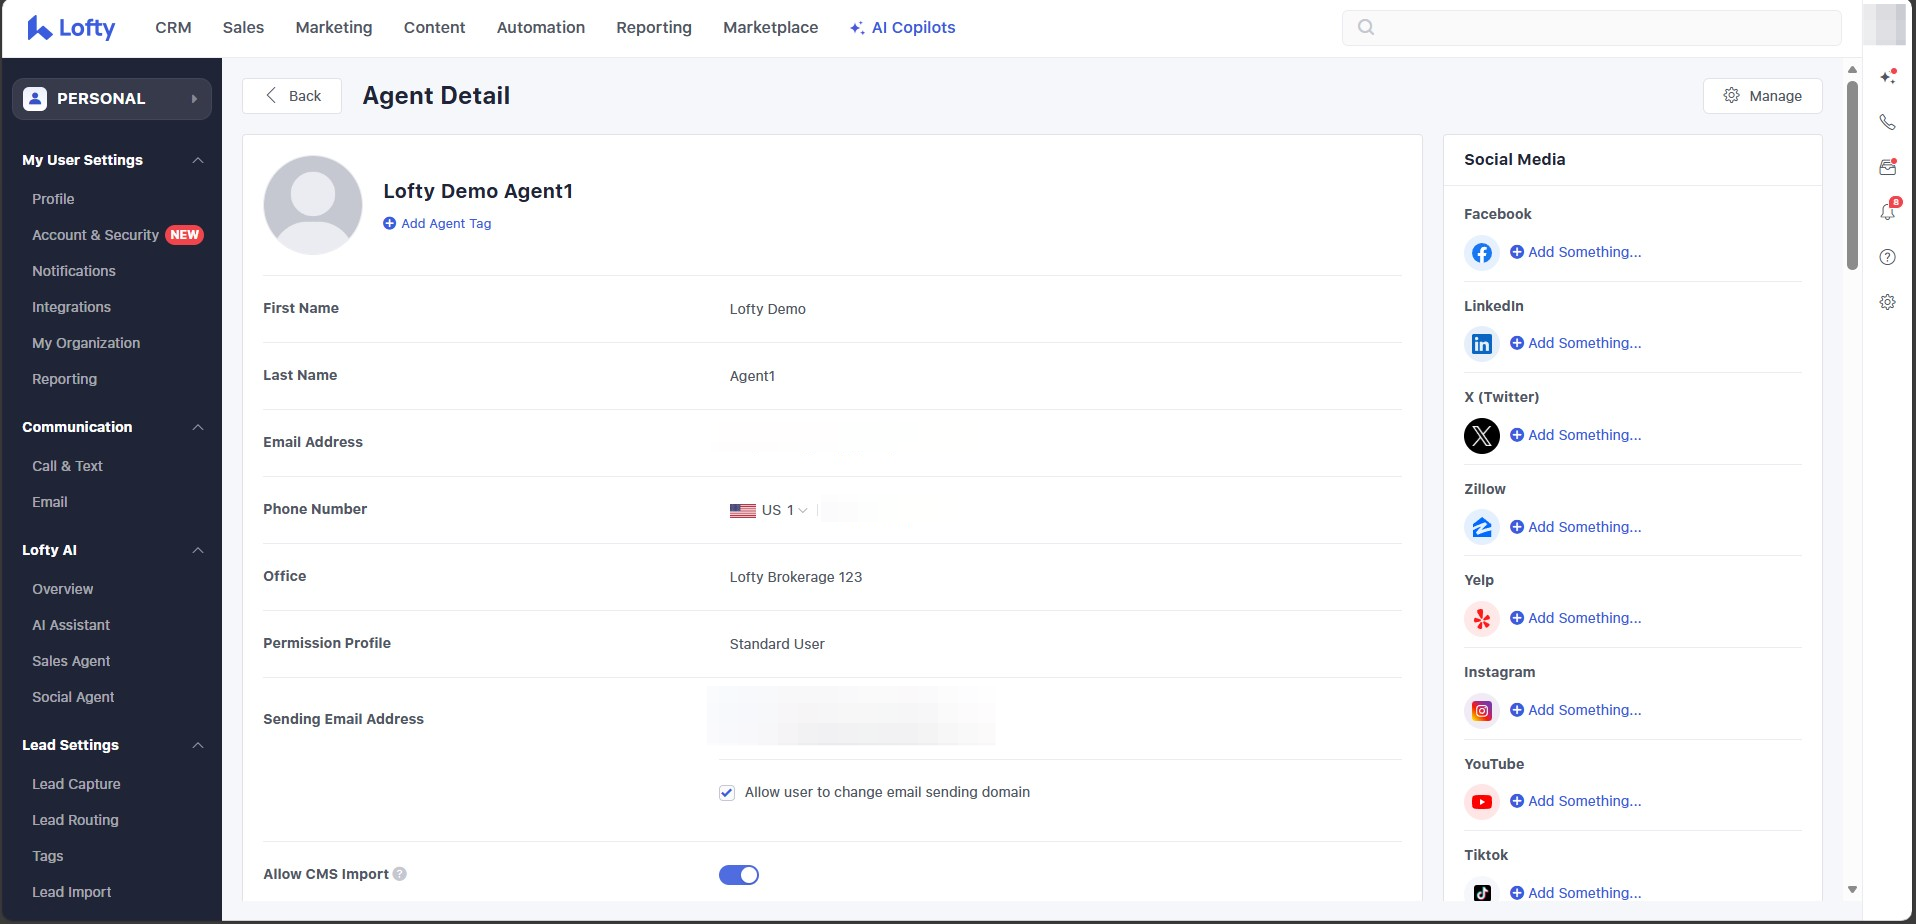This screenshot has height=924, width=1916.
Task: Open the notifications bell icon
Action: tap(1888, 211)
